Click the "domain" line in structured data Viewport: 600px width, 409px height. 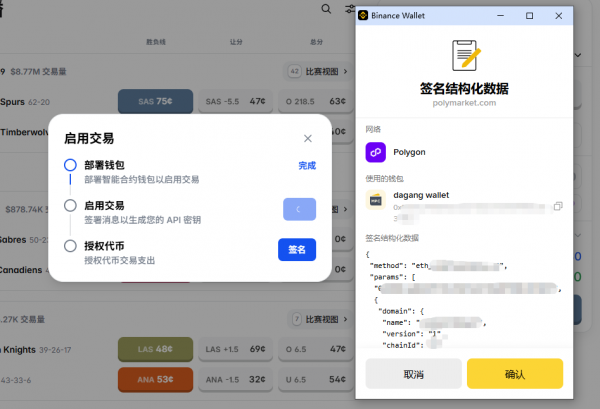click(x=401, y=311)
